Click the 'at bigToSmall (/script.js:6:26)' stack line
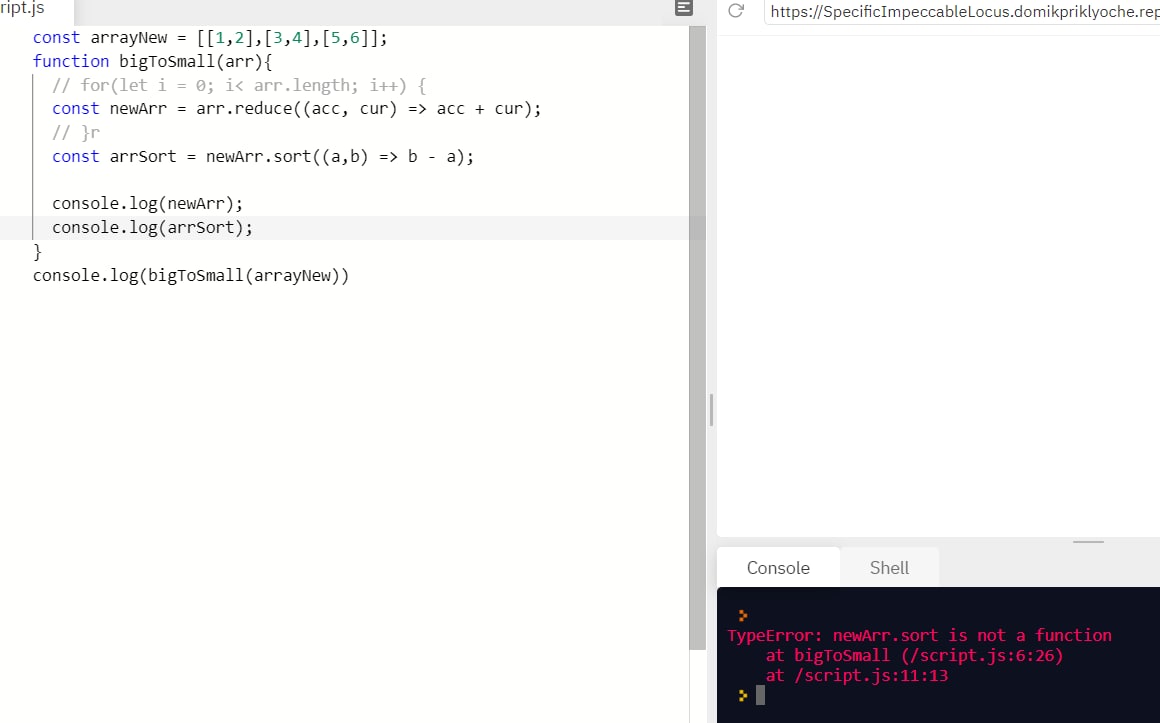1160x723 pixels. [914, 656]
